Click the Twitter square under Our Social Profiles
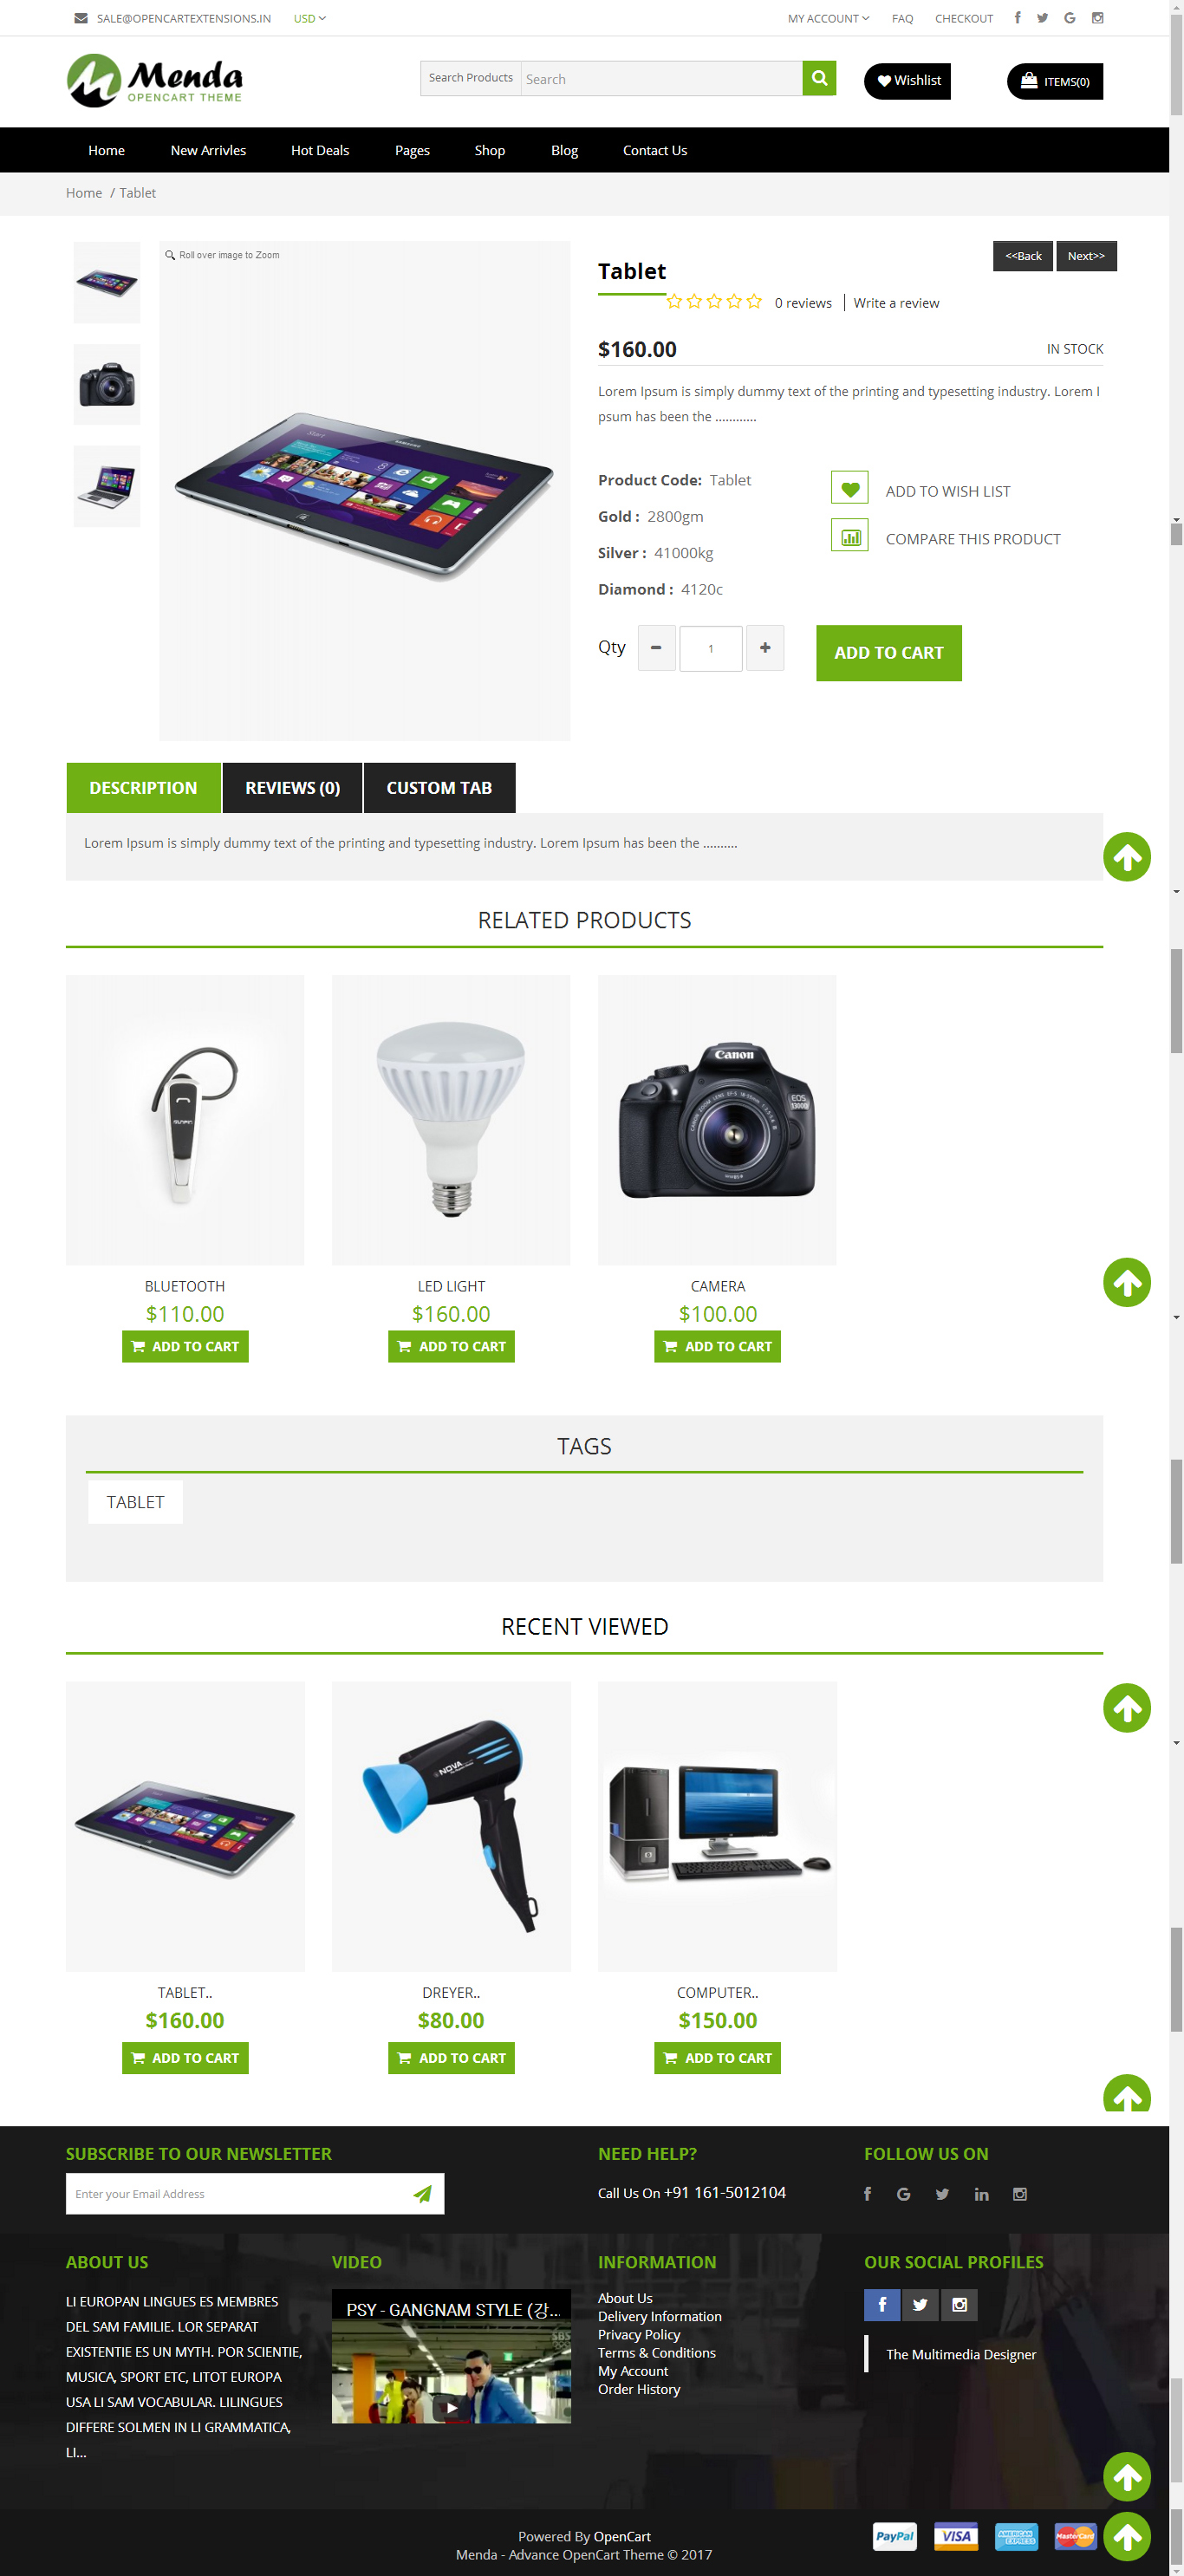 (920, 2305)
